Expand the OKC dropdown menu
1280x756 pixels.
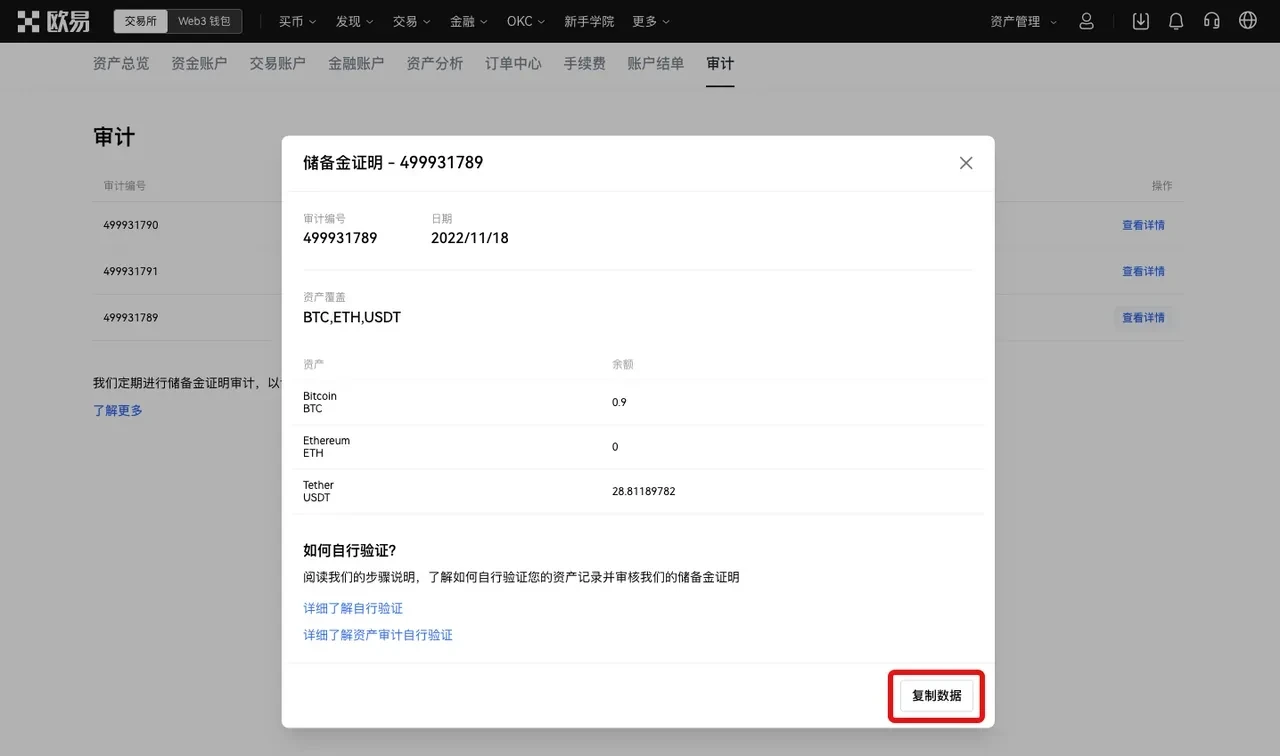click(526, 21)
